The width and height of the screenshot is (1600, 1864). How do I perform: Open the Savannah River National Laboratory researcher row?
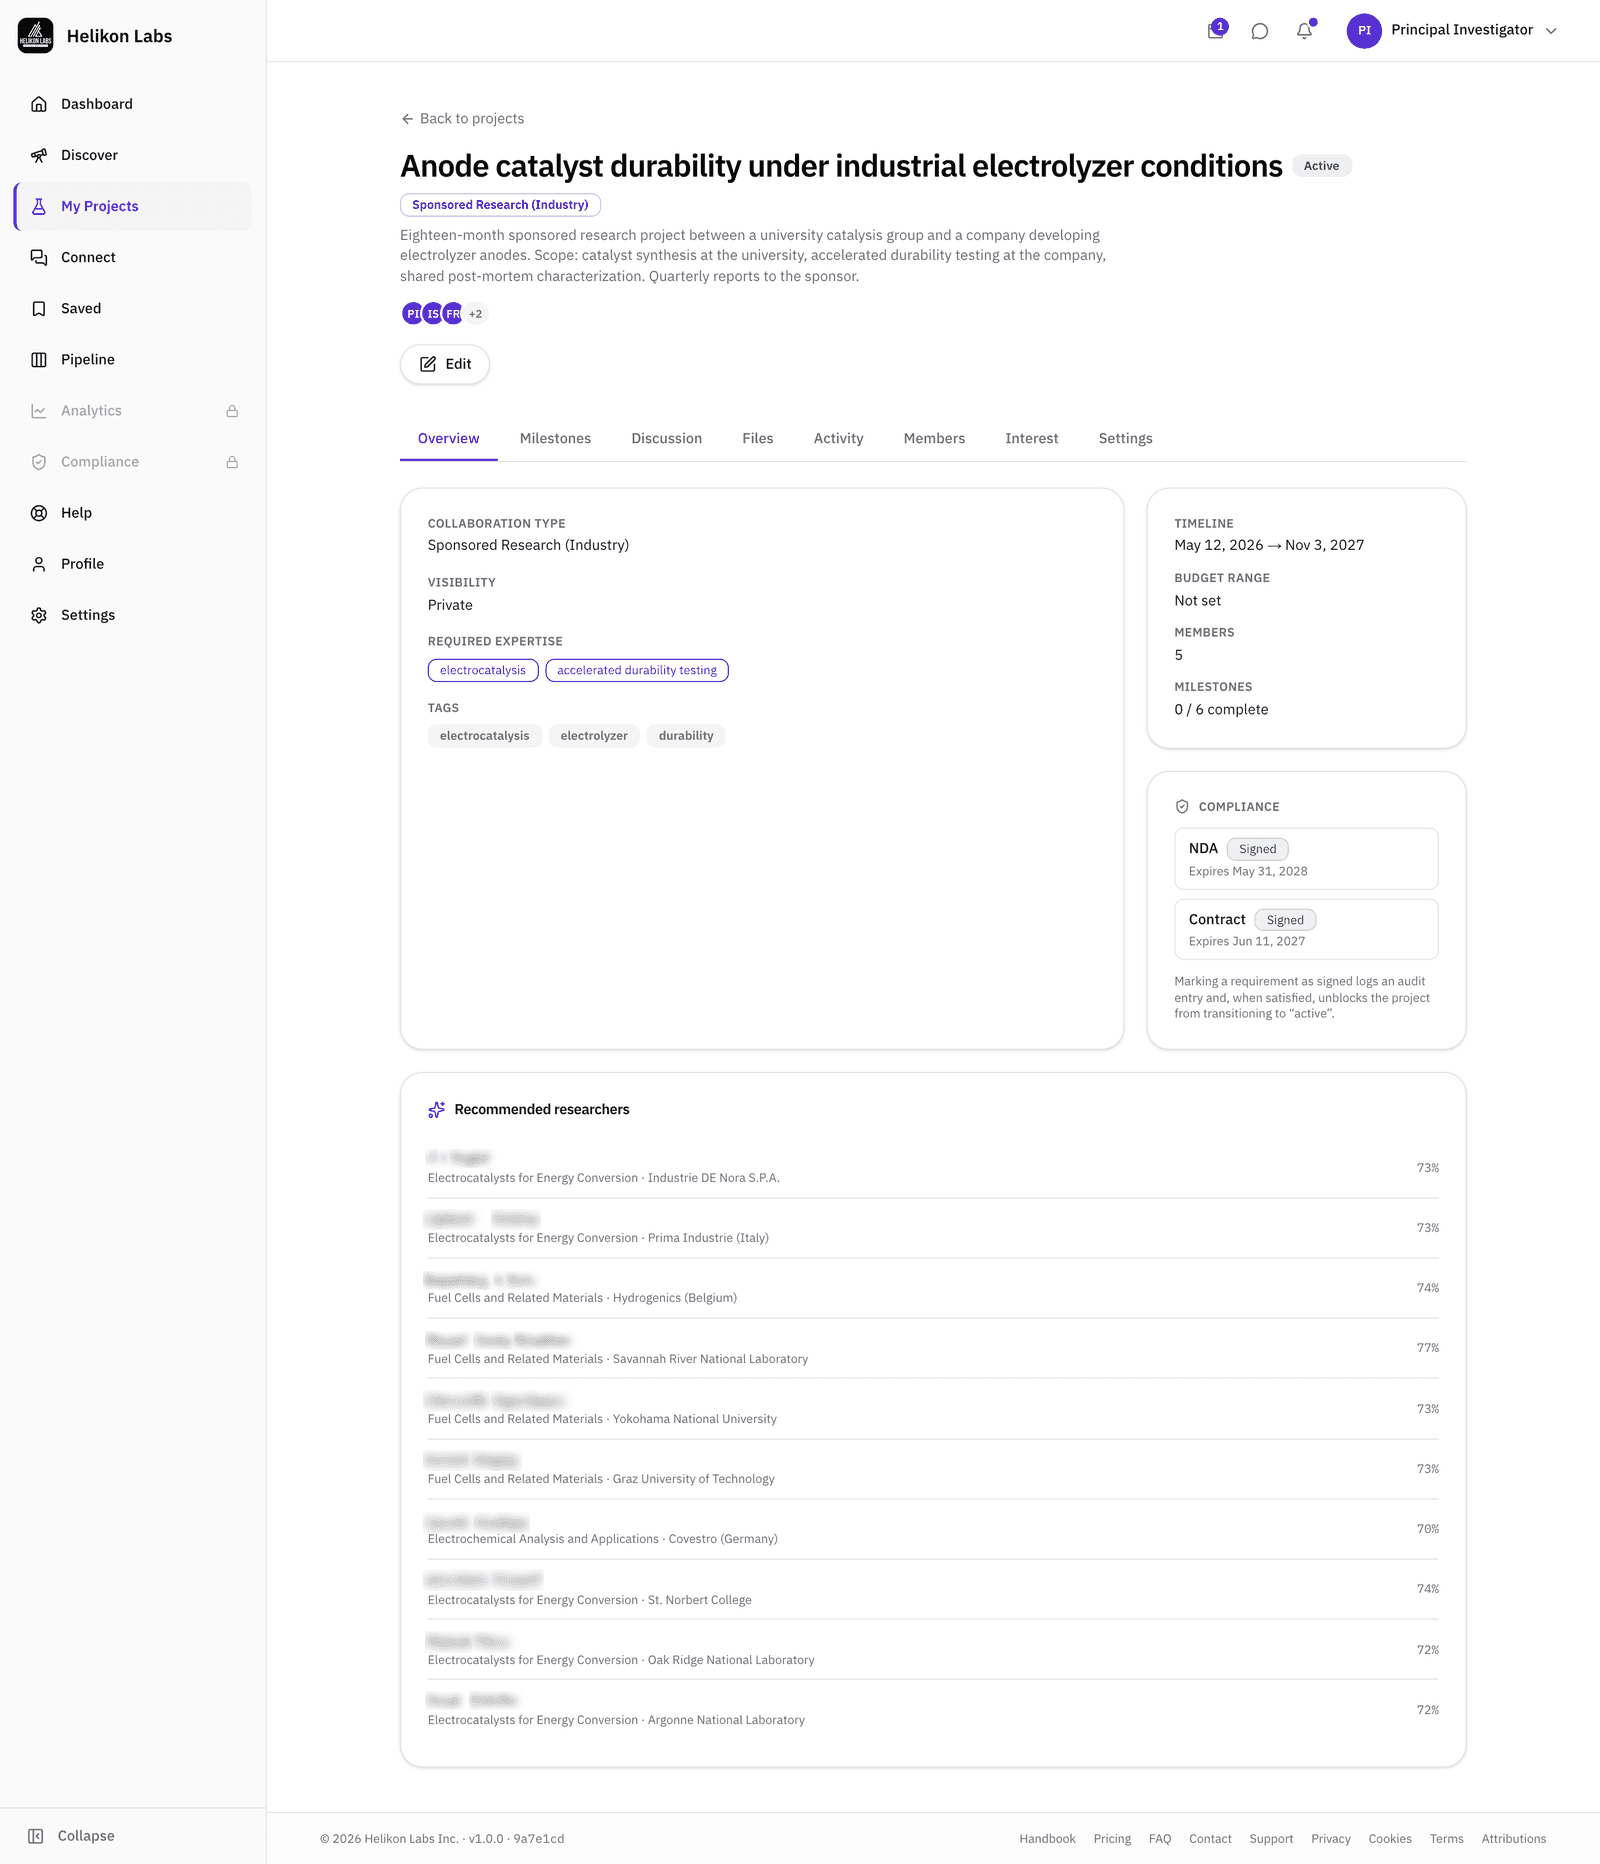pos(933,1348)
